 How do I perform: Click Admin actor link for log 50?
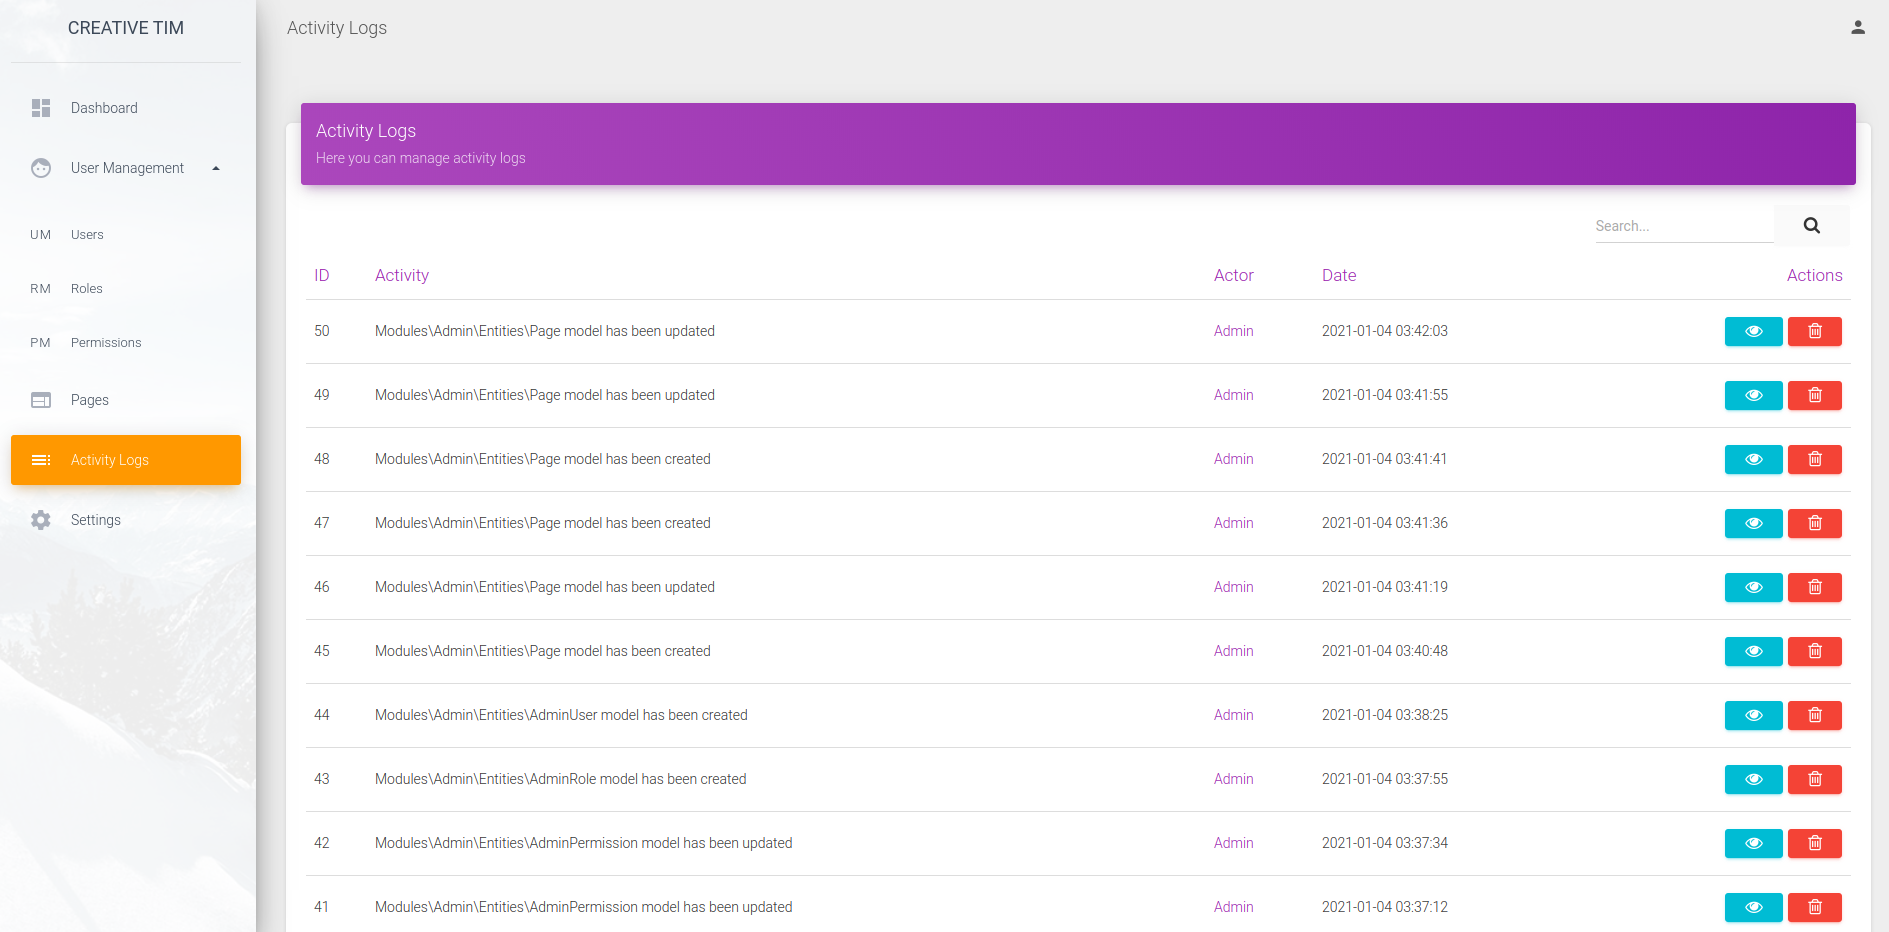point(1233,331)
